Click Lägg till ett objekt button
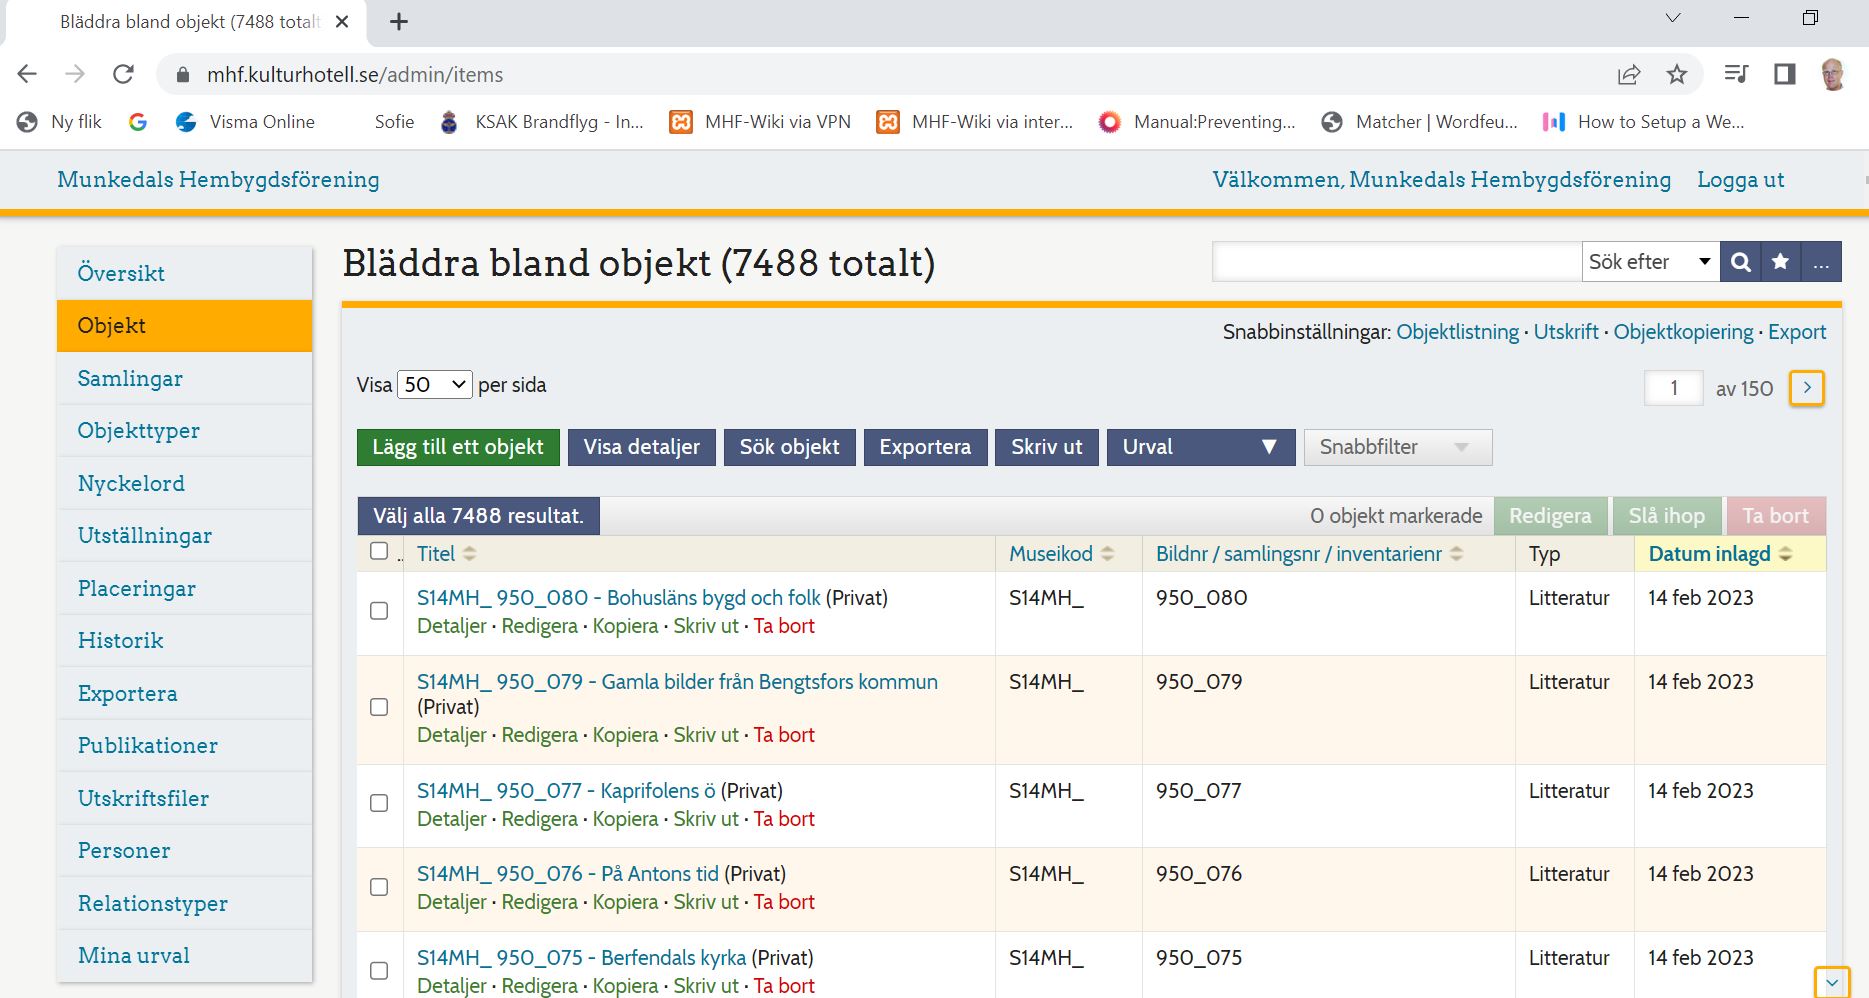Image resolution: width=1869 pixels, height=998 pixels. pyautogui.click(x=458, y=447)
